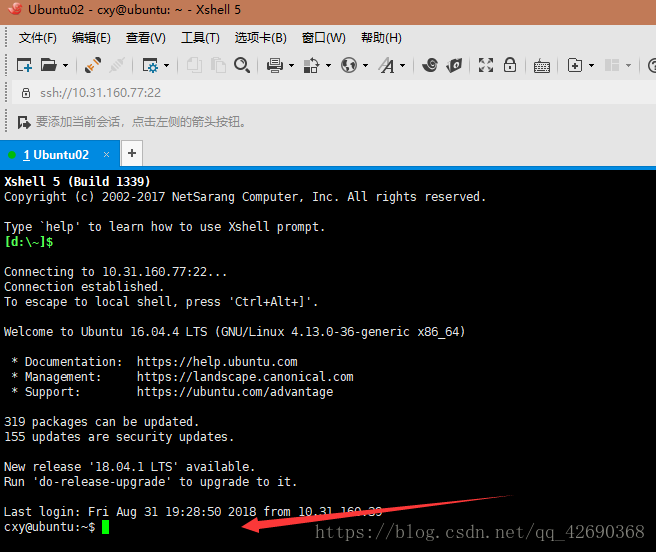This screenshot has width=656, height=552.
Task: Expand the Open session dropdown arrow
Action: coord(65,65)
